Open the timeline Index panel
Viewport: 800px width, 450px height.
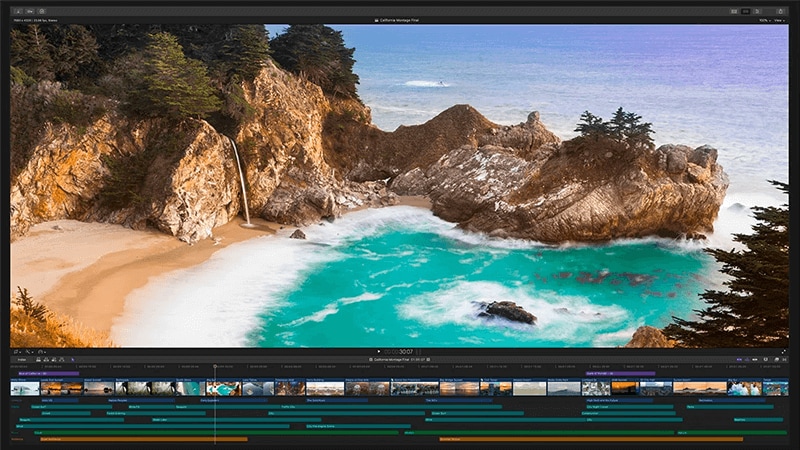point(22,360)
